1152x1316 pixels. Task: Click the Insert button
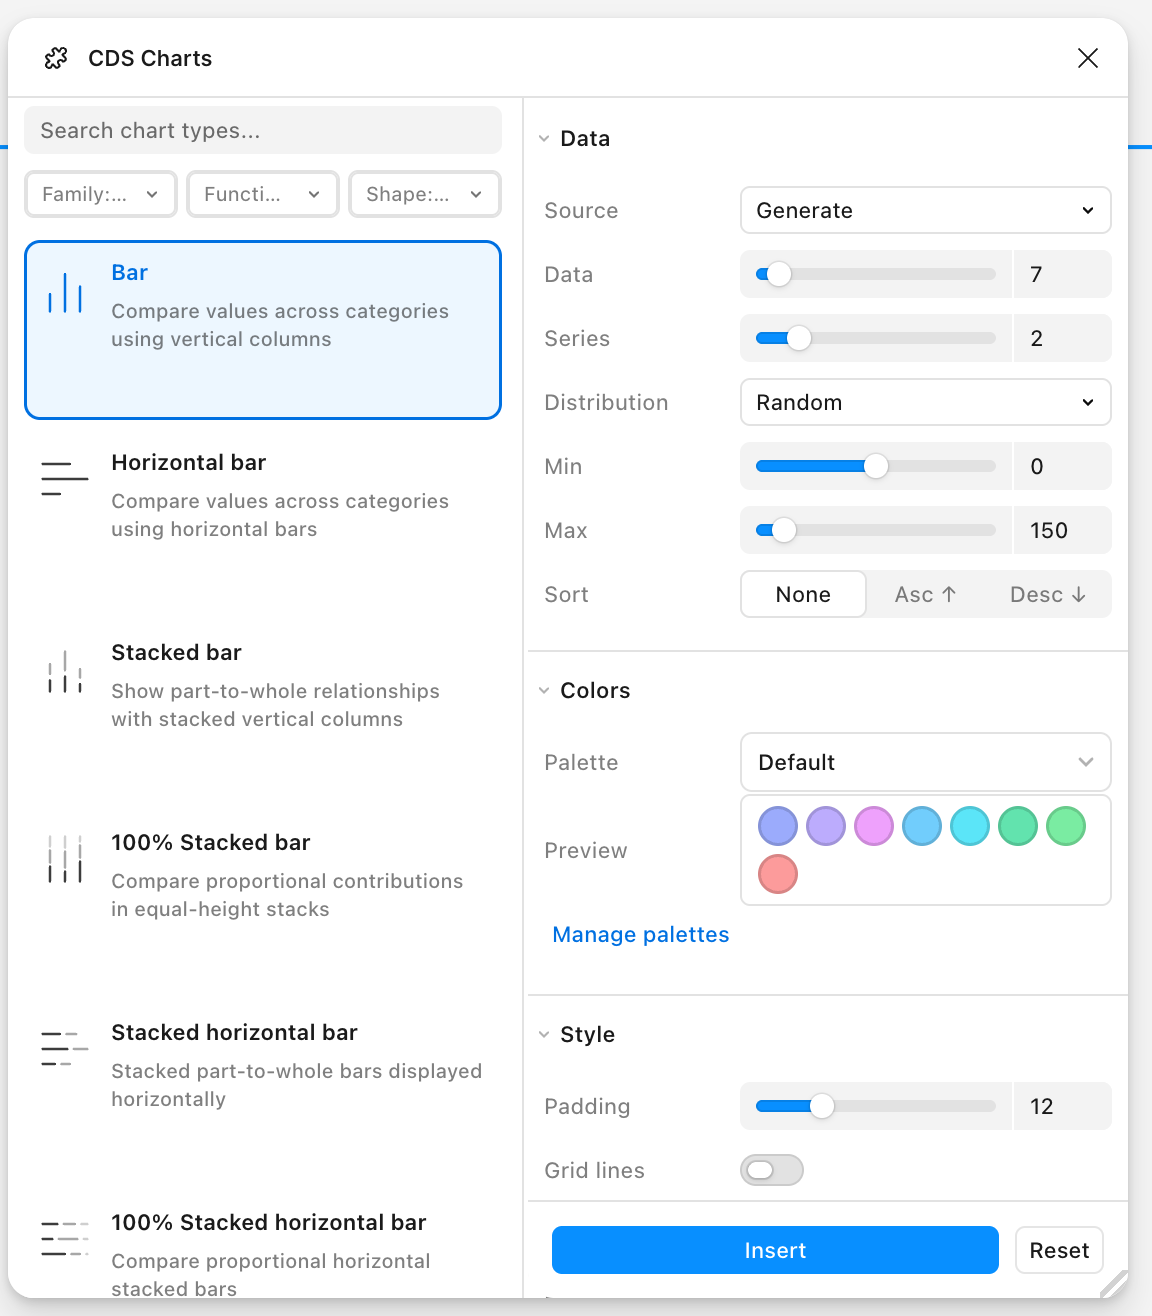pyautogui.click(x=775, y=1250)
